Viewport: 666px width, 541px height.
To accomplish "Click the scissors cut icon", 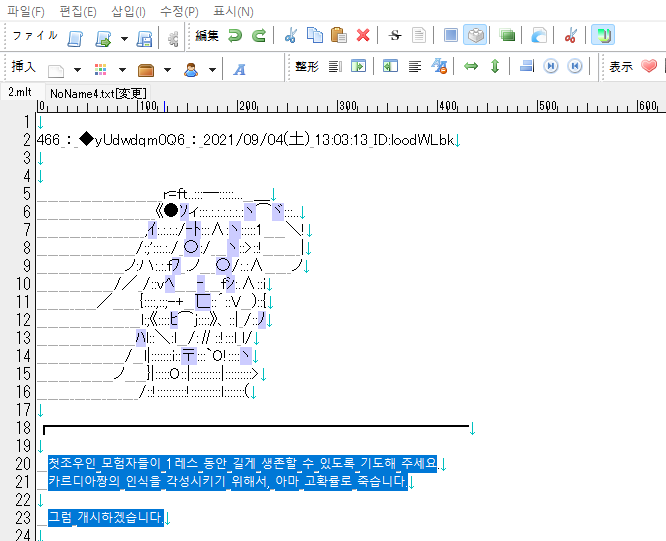I will [x=291, y=36].
